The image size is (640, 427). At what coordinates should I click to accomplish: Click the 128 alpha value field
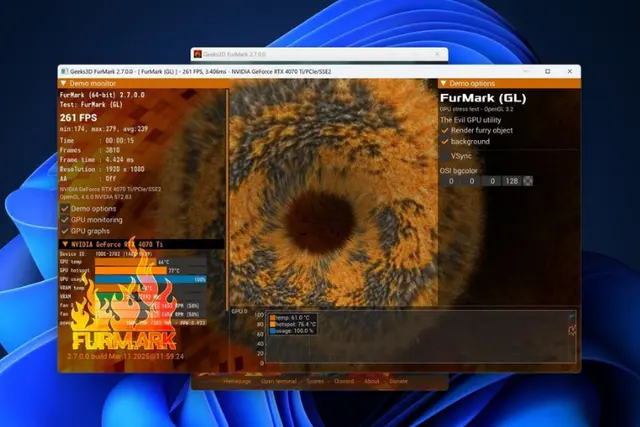pyautogui.click(x=512, y=181)
